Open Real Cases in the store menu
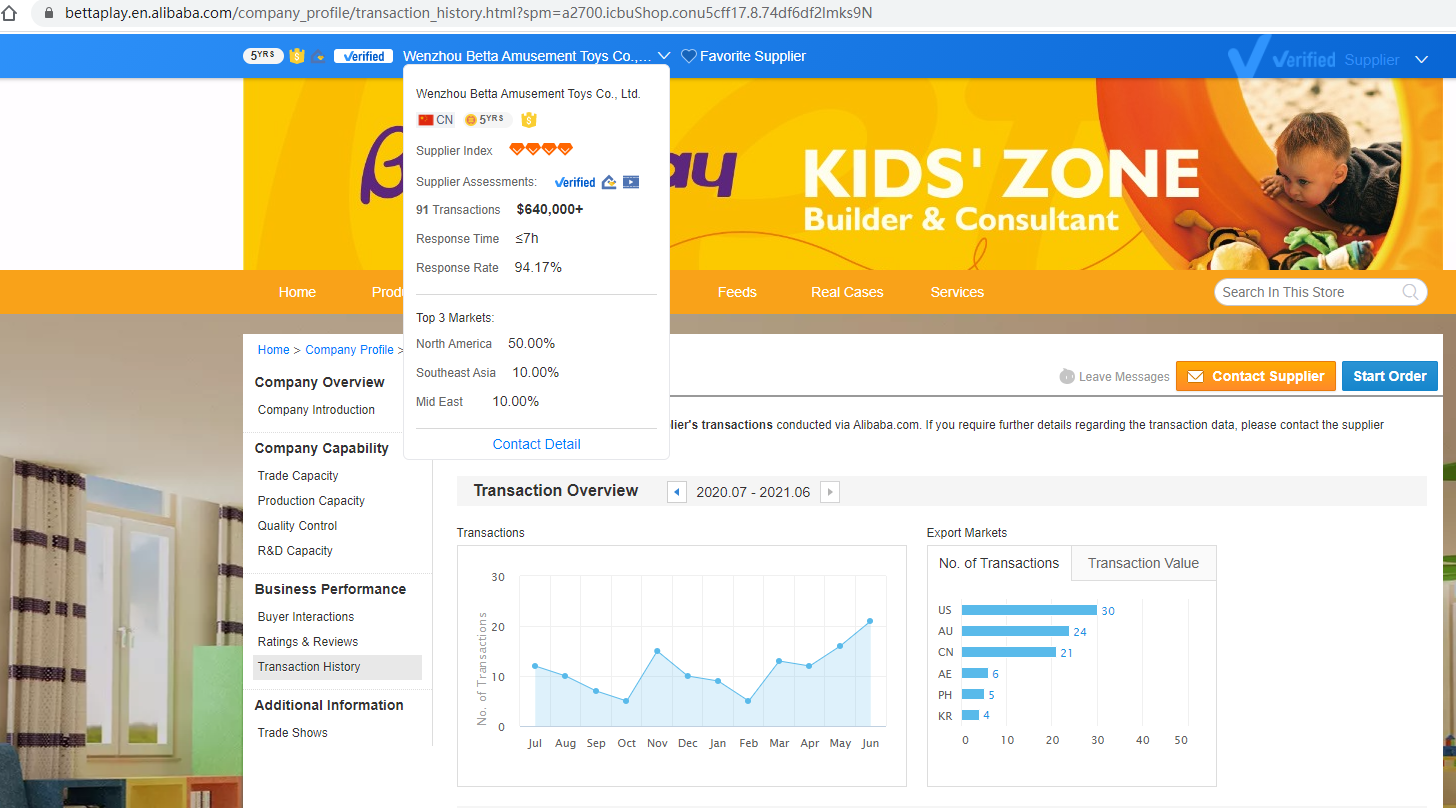1456x808 pixels. coord(846,292)
